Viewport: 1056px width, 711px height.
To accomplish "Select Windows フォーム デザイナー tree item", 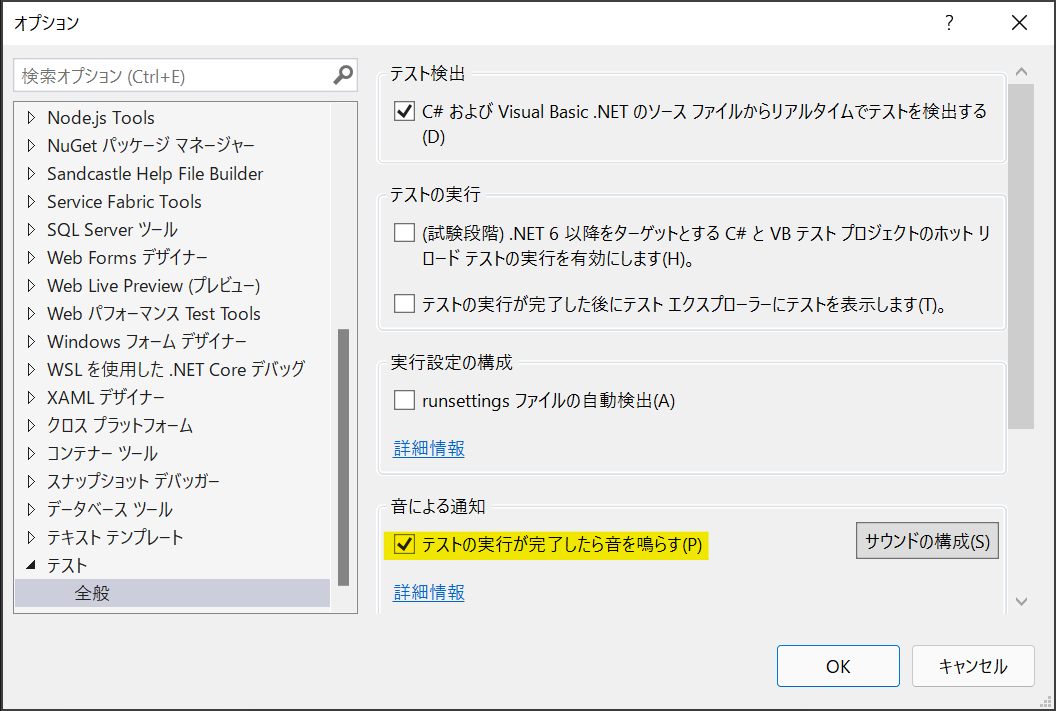I will 147,341.
